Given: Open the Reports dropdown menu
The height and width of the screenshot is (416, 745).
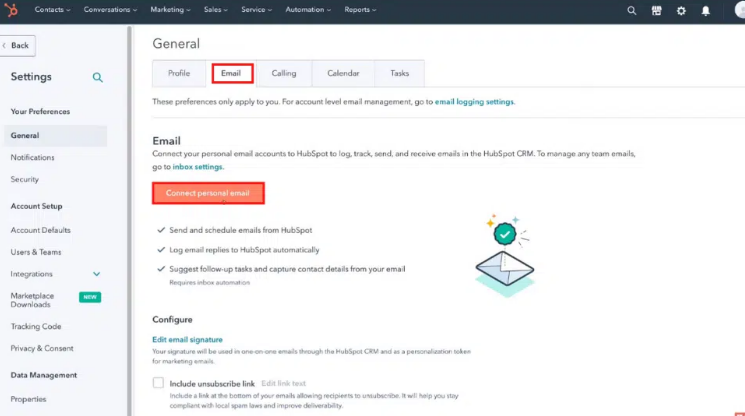Looking at the screenshot, I should 360,10.
